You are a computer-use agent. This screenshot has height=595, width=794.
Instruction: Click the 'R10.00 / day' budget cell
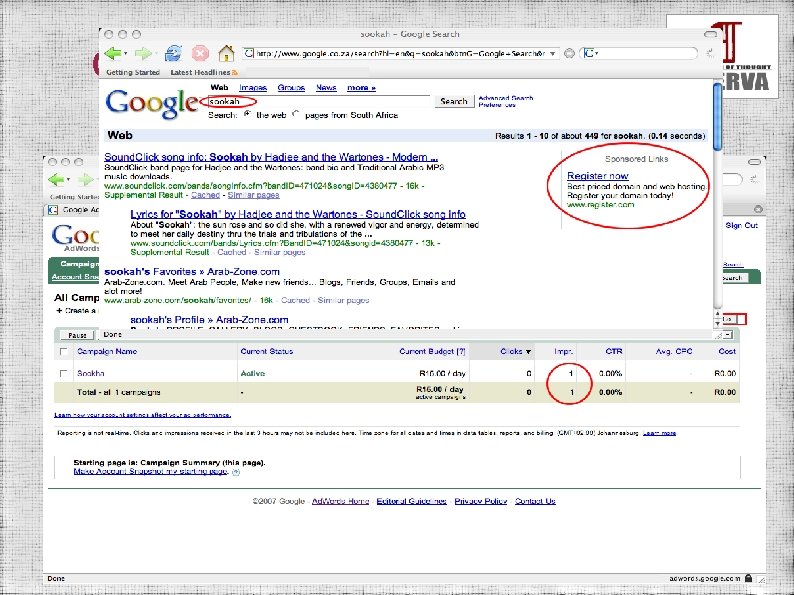(x=442, y=373)
